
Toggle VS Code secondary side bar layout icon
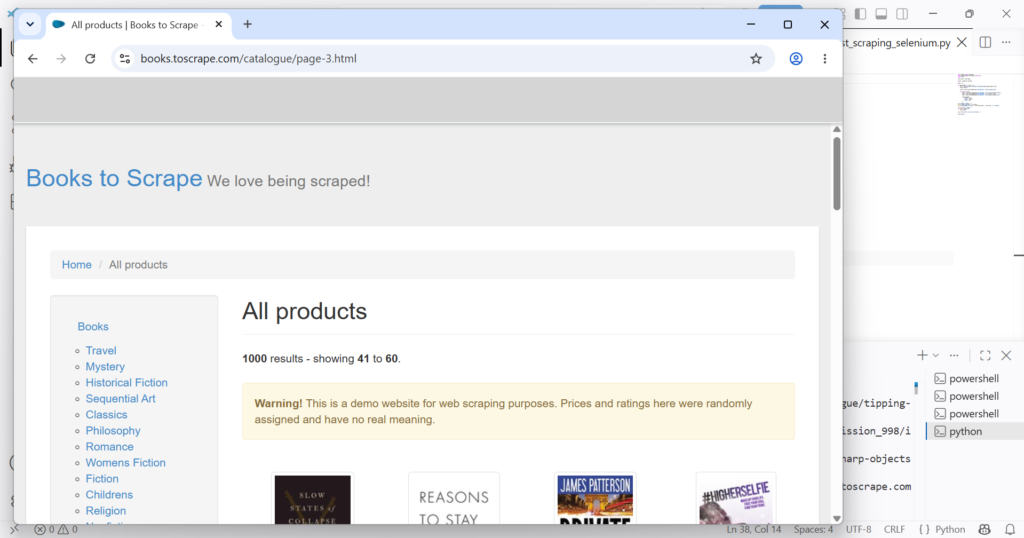903,14
